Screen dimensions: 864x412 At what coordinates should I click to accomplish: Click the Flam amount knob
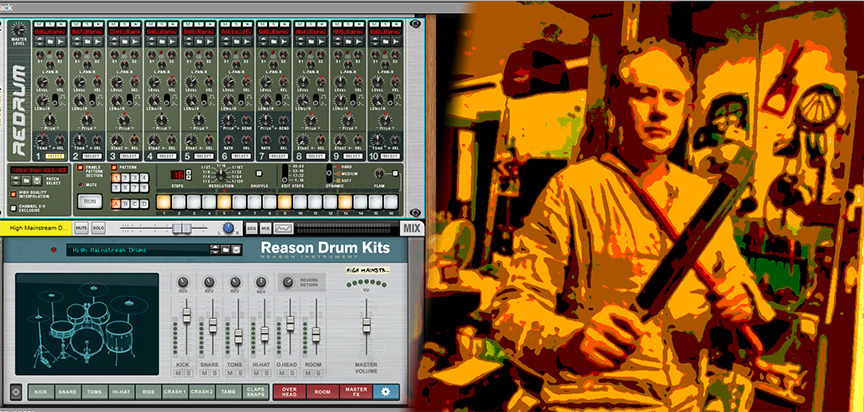380,173
